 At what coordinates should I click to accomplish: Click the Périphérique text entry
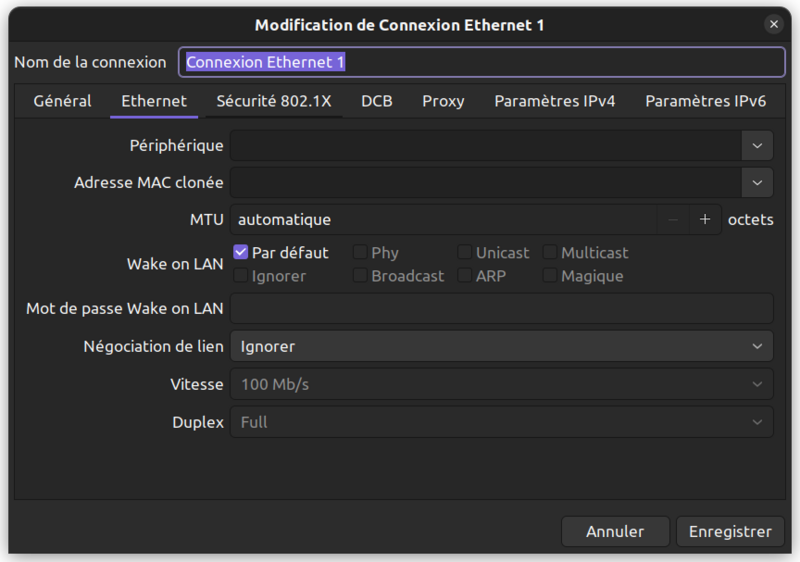pos(485,146)
